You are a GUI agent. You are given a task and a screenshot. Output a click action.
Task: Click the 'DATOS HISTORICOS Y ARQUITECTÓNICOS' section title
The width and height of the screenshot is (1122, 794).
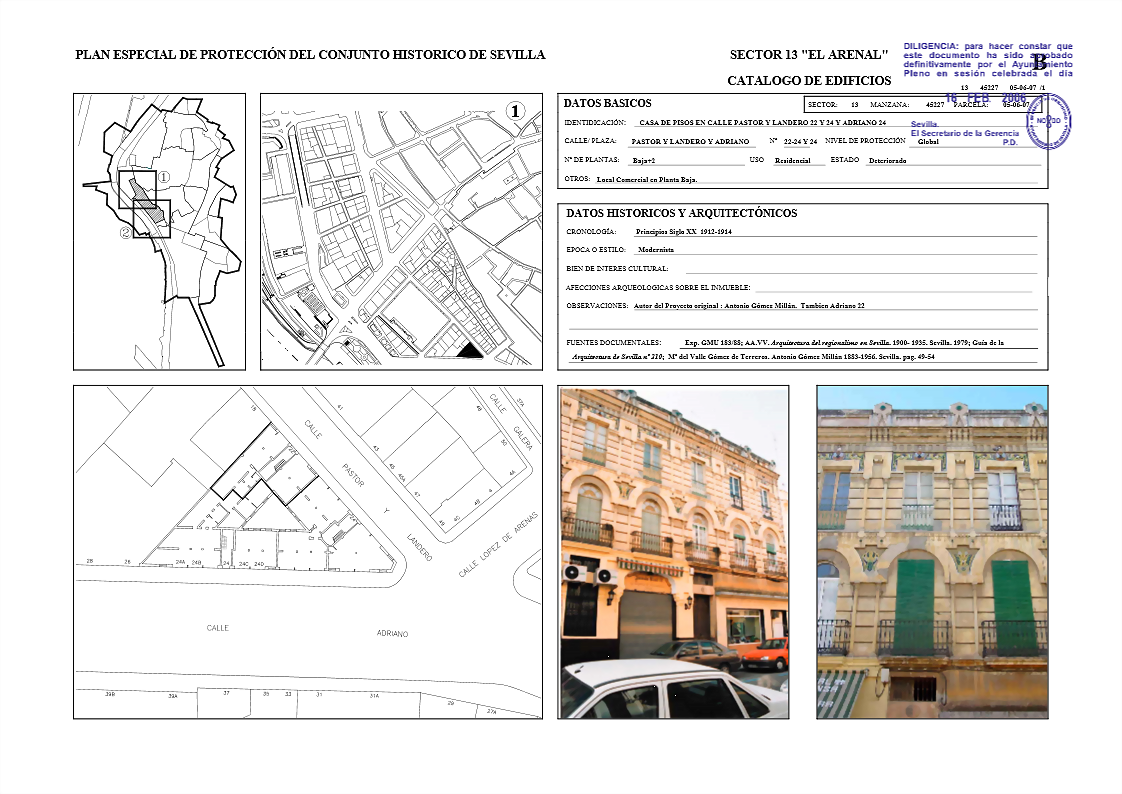[x=681, y=213]
